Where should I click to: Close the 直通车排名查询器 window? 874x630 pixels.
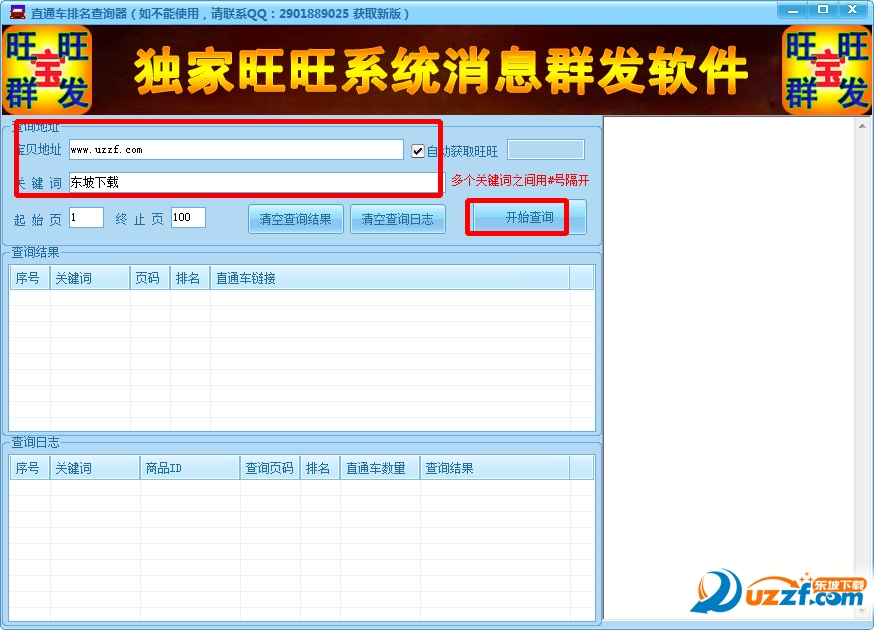[x=853, y=9]
